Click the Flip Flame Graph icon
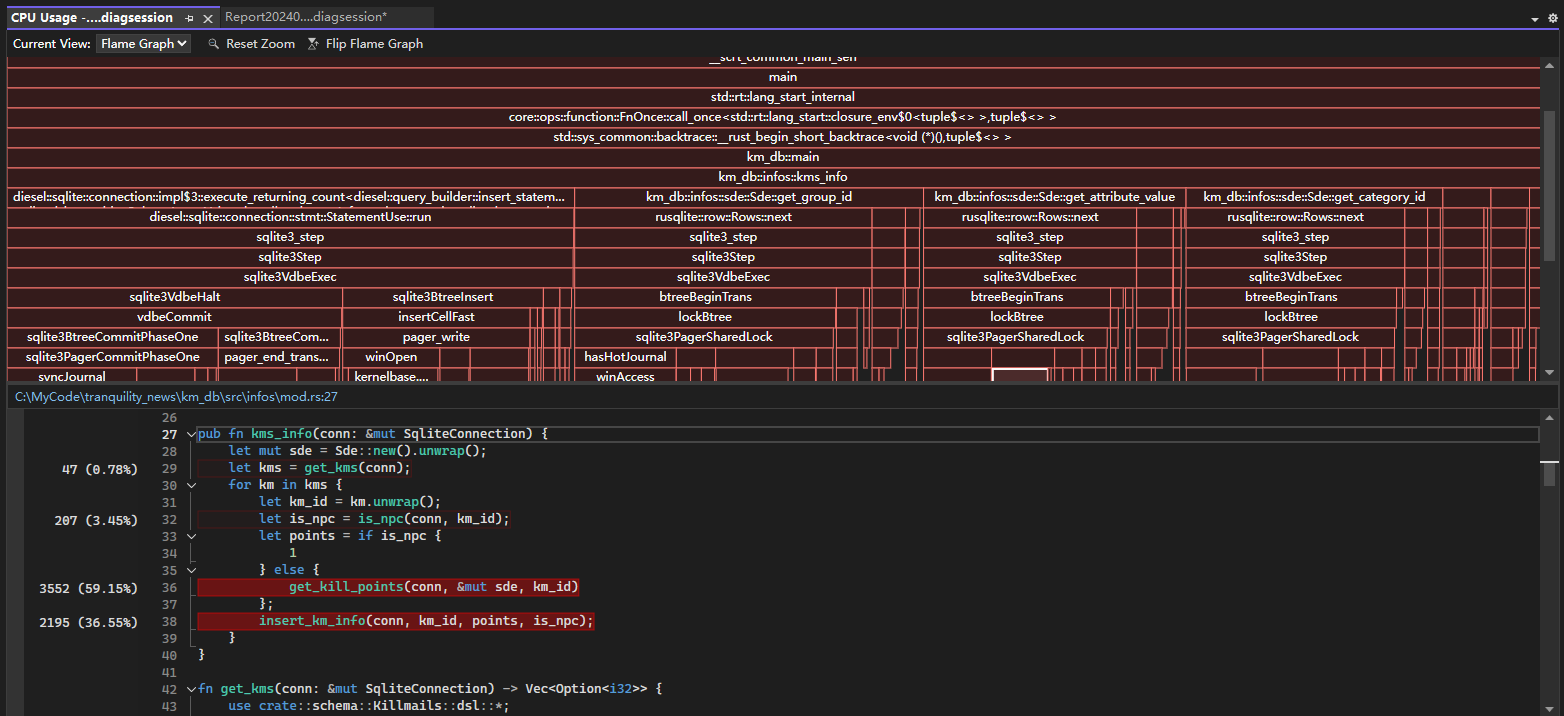The image size is (1564, 716). point(313,44)
